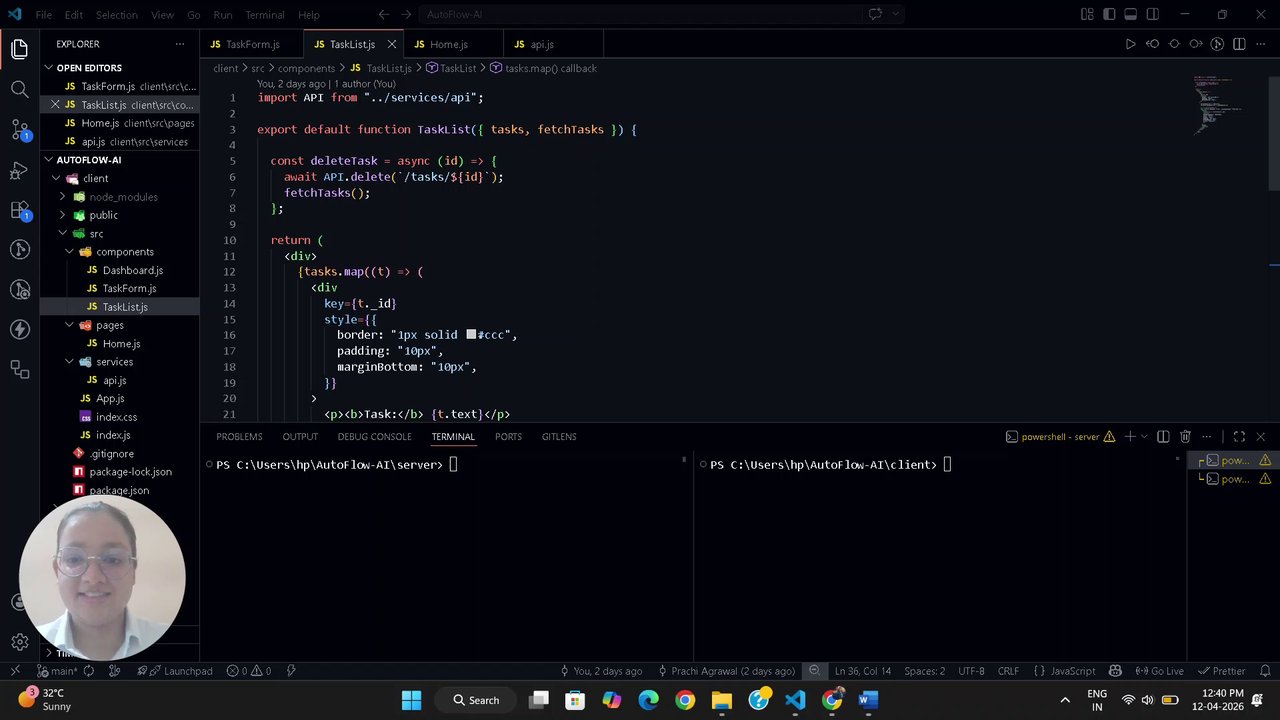Screen dimensions: 1280x720
Task: Collapse the pages folder
Action: [69, 325]
